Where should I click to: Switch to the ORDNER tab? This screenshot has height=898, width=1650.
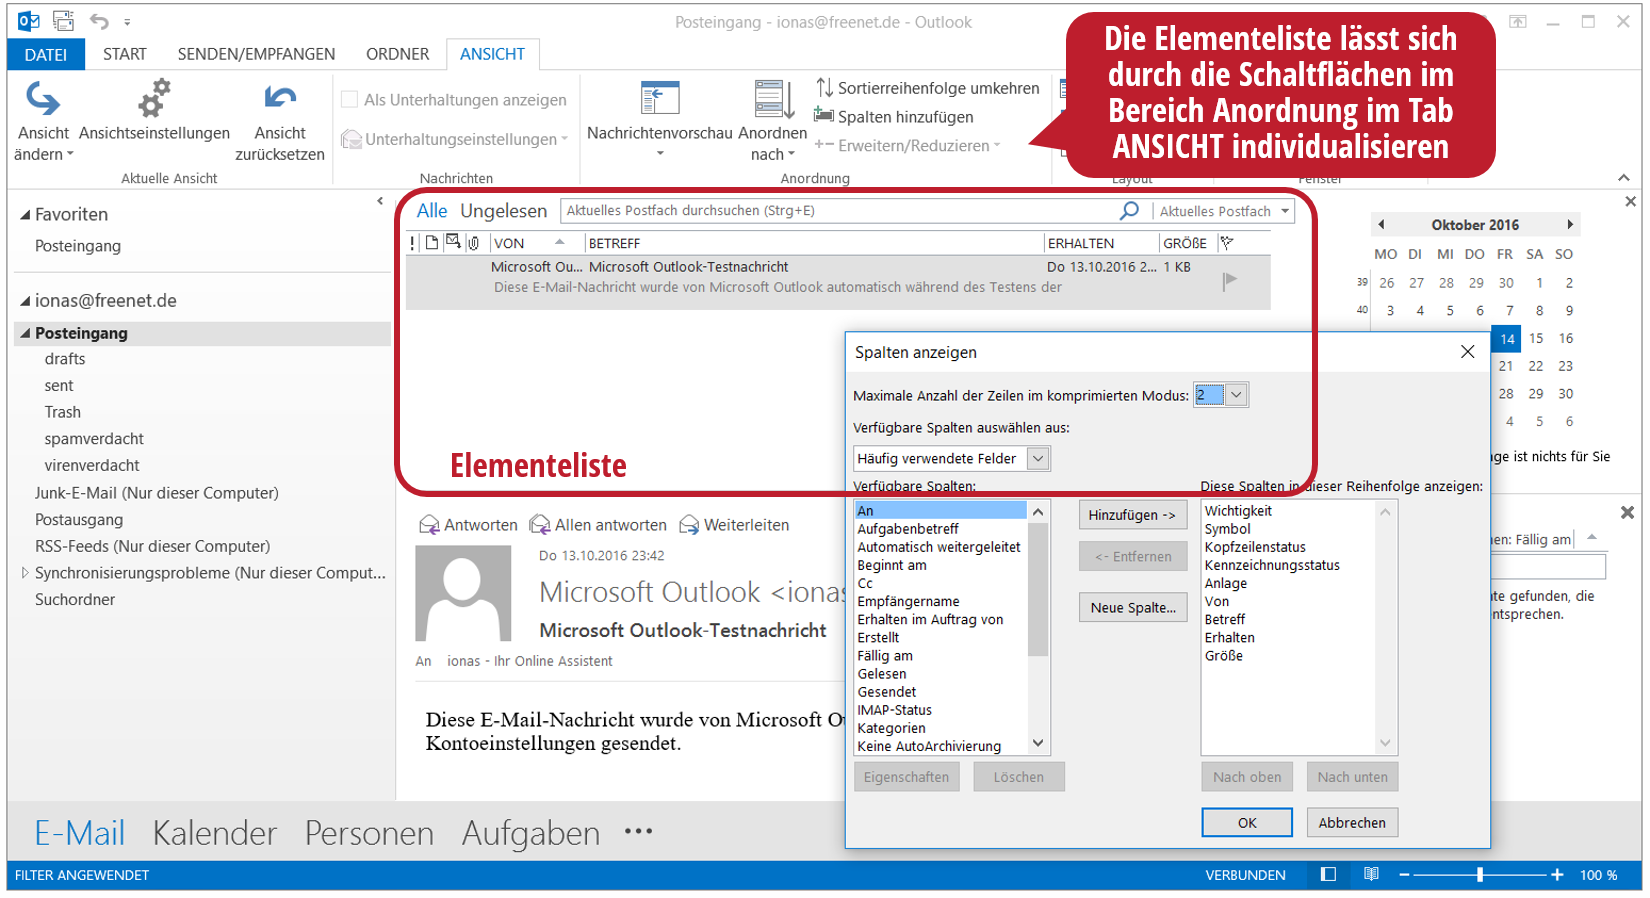397,54
